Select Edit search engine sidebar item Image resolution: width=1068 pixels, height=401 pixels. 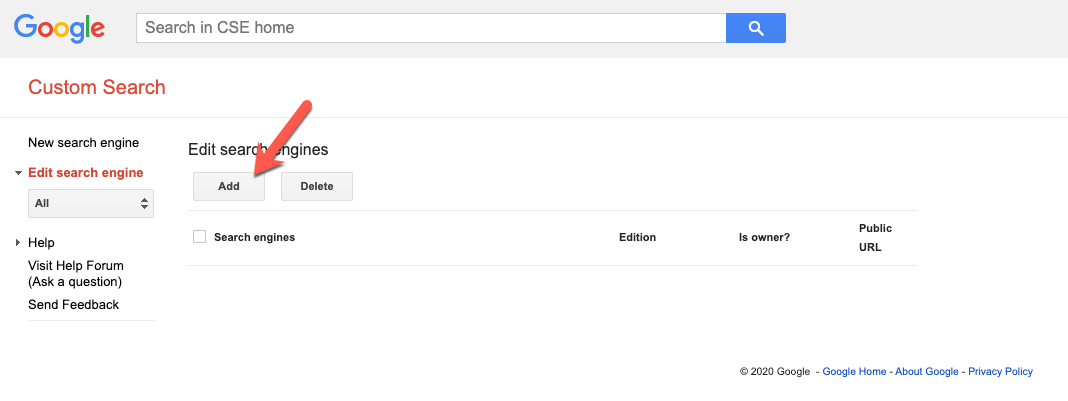[x=85, y=173]
